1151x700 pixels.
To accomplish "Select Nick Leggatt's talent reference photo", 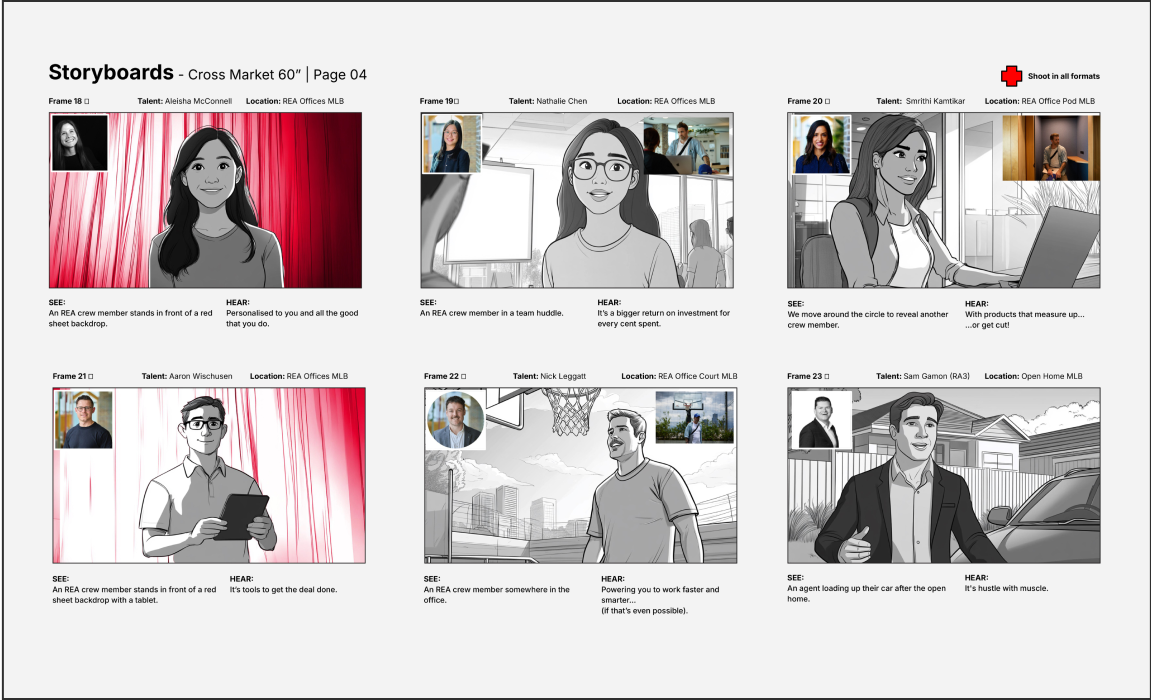I will coord(456,419).
